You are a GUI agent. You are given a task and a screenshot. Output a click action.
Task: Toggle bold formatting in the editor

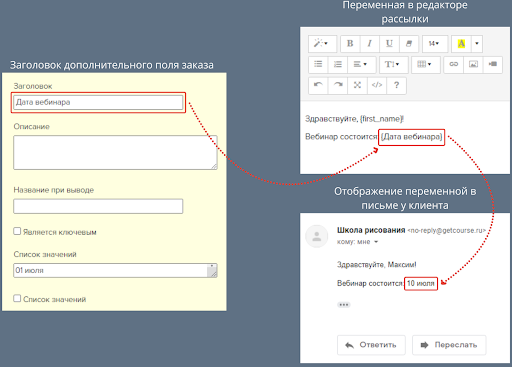coord(350,44)
